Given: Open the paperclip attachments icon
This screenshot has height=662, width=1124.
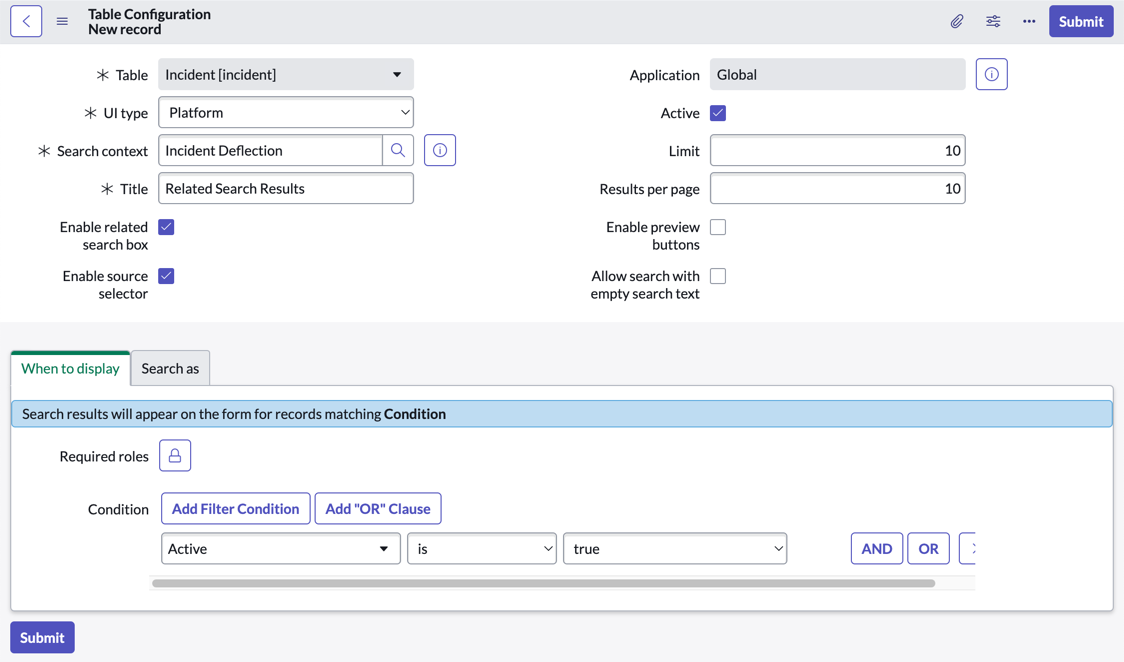Looking at the screenshot, I should point(957,21).
